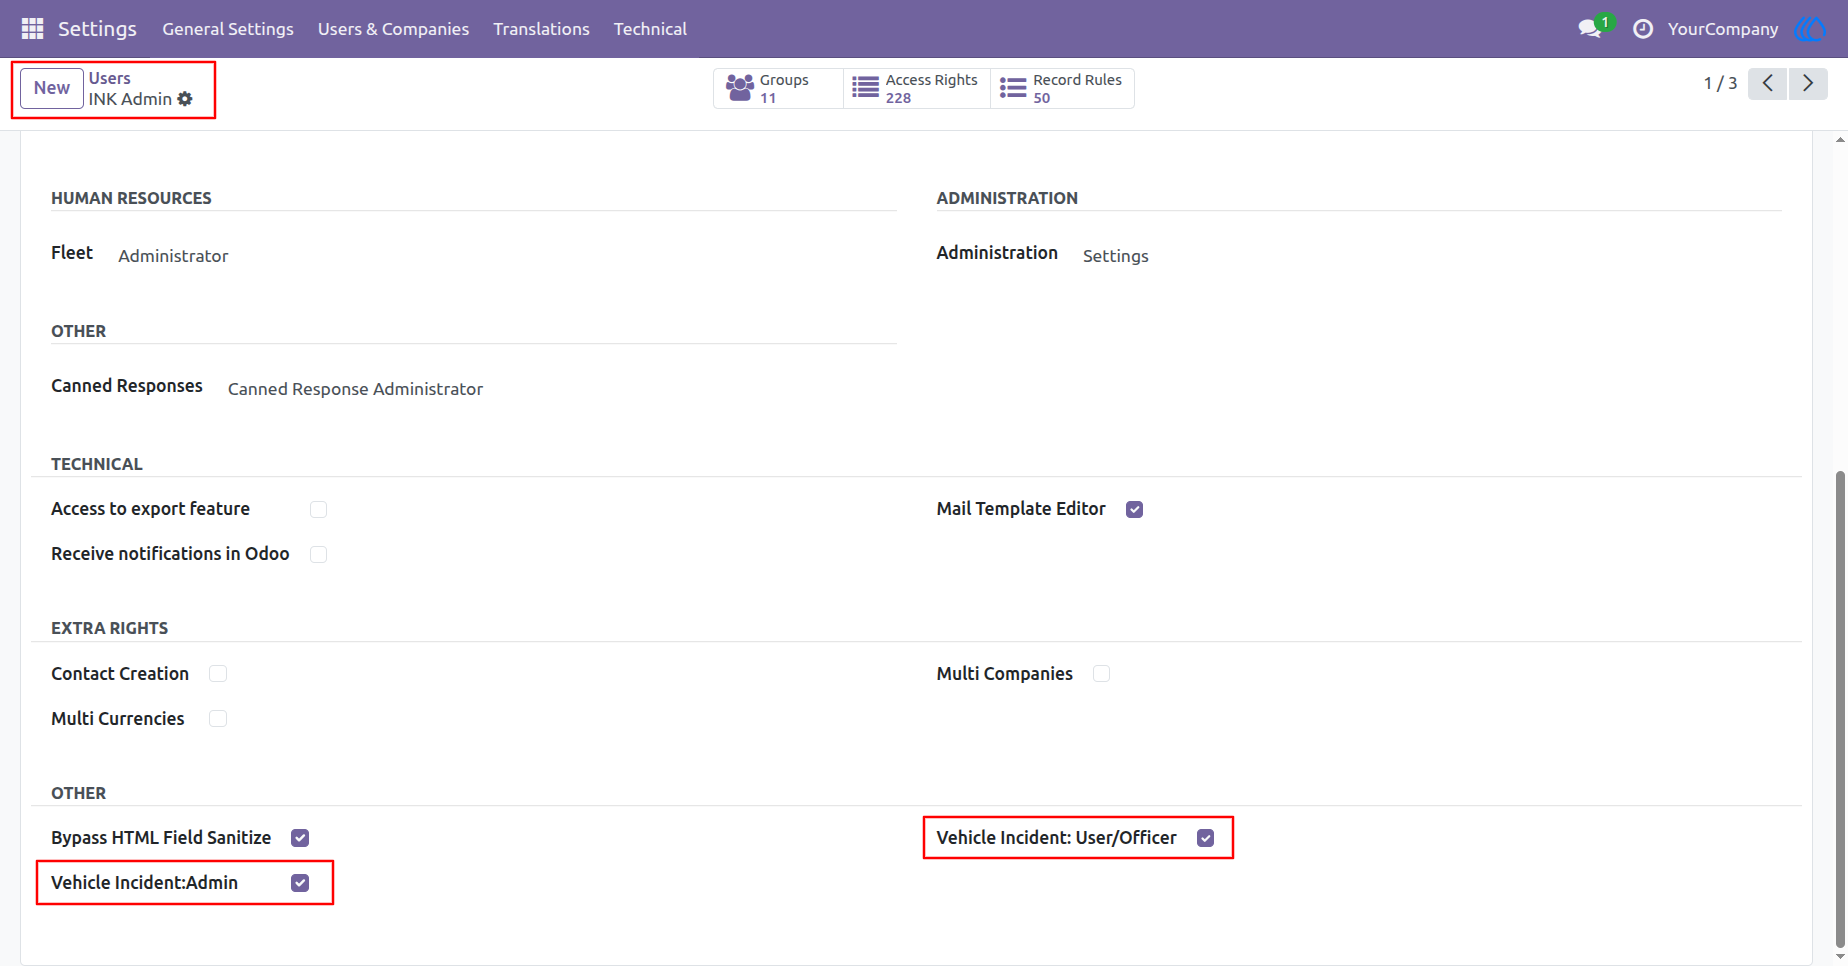The height and width of the screenshot is (966, 1848).
Task: Open the conversations chat bubble icon
Action: coord(1590,29)
